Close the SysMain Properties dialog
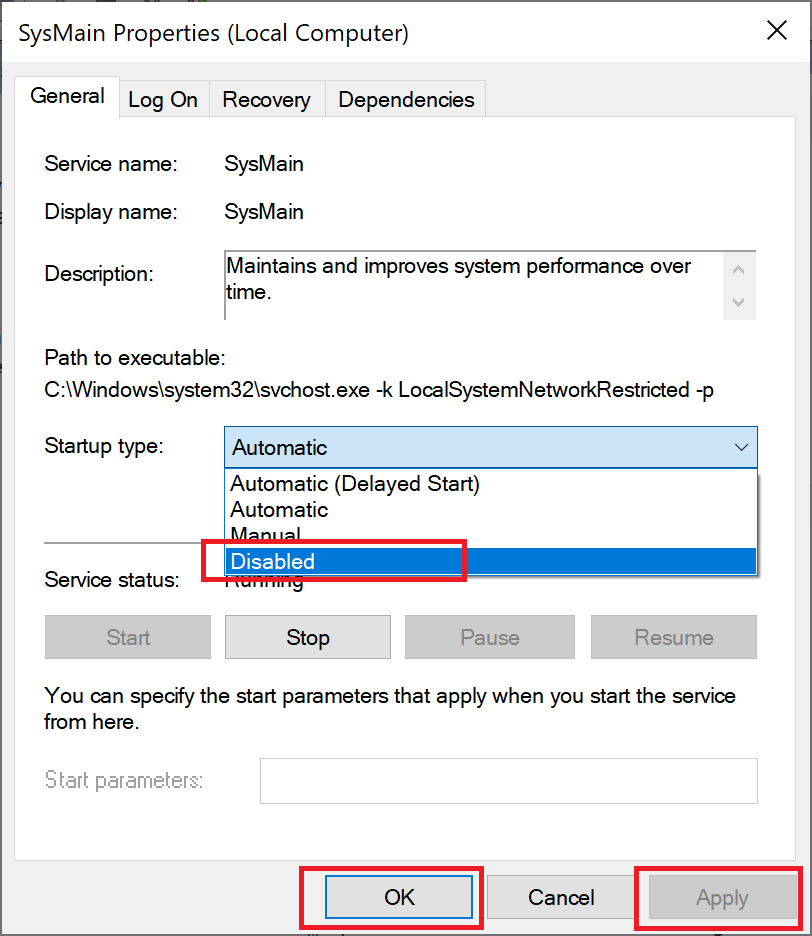The image size is (812, 936). [777, 31]
